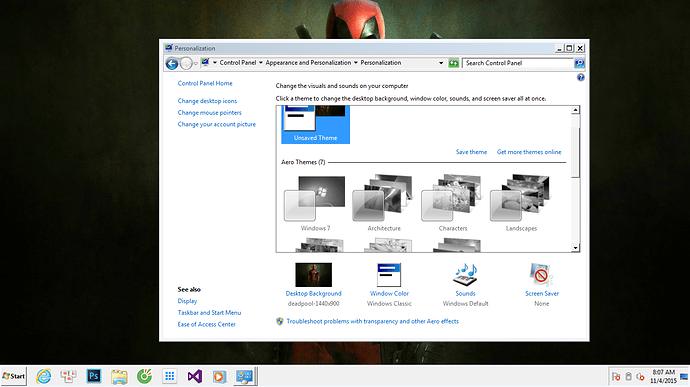Screen dimensions: 690x387
Task: Click the Personalization title bar icon
Action: tap(169, 48)
